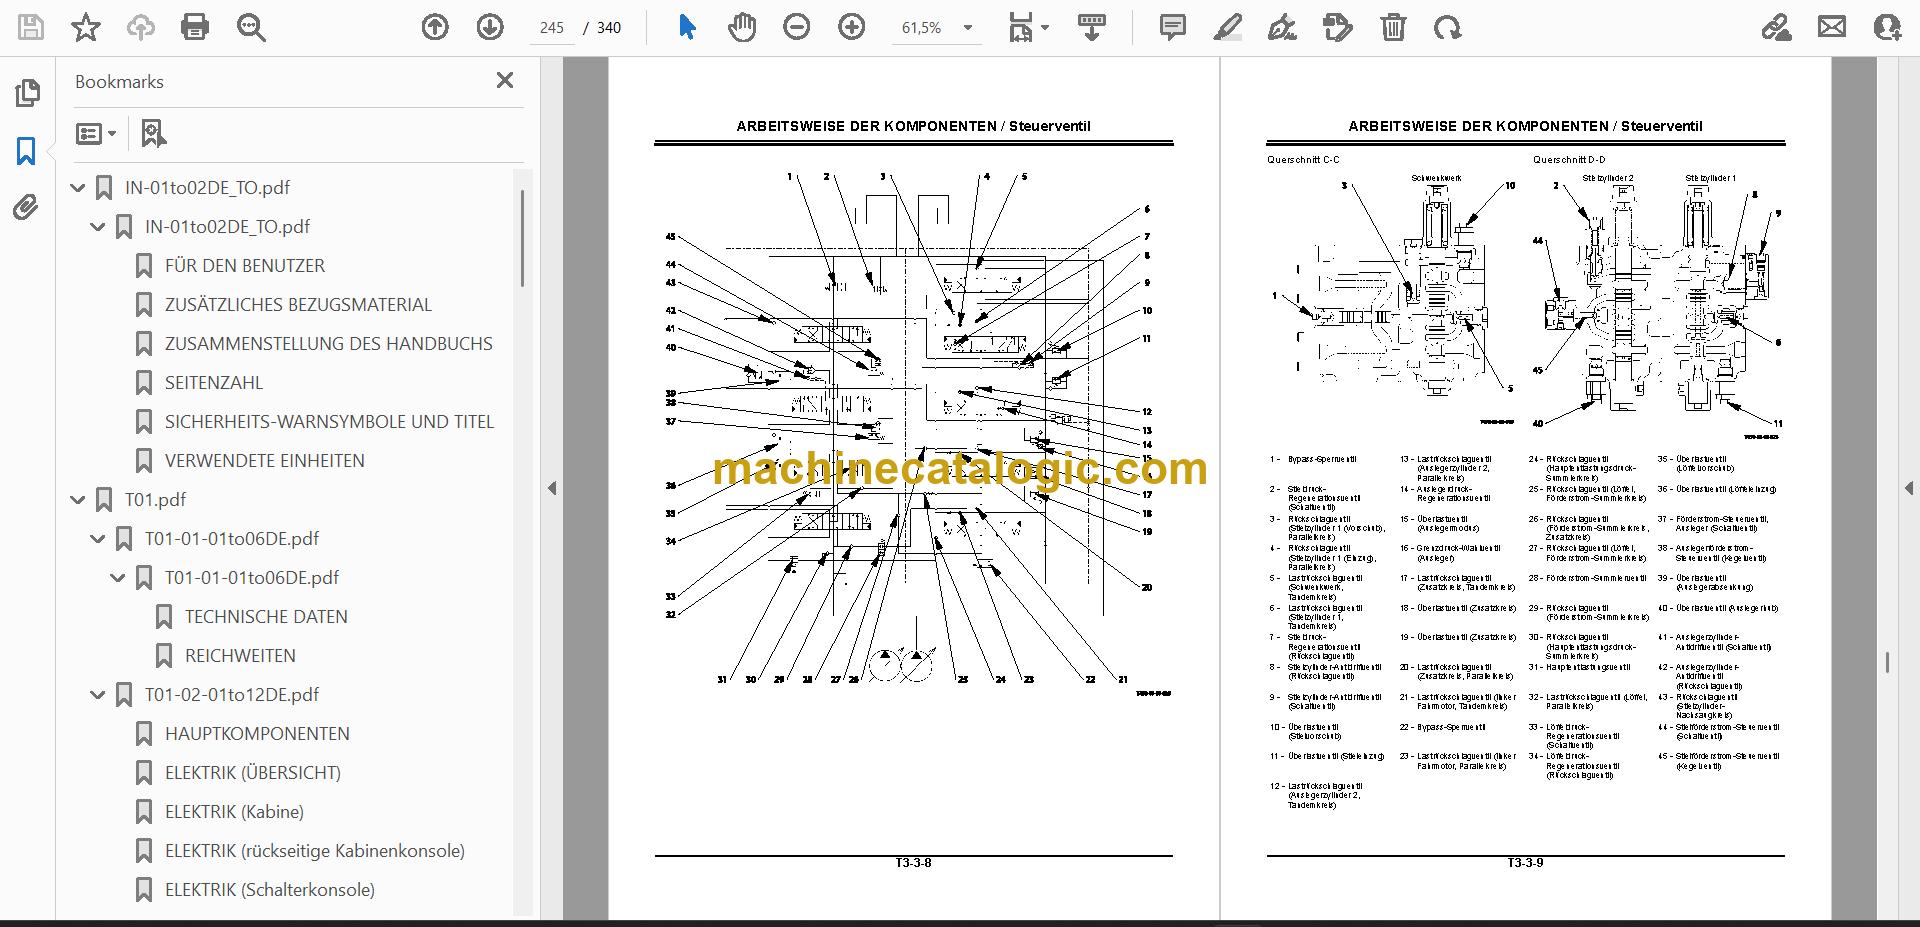Select the Highlight text pen tool

coord(1227,27)
